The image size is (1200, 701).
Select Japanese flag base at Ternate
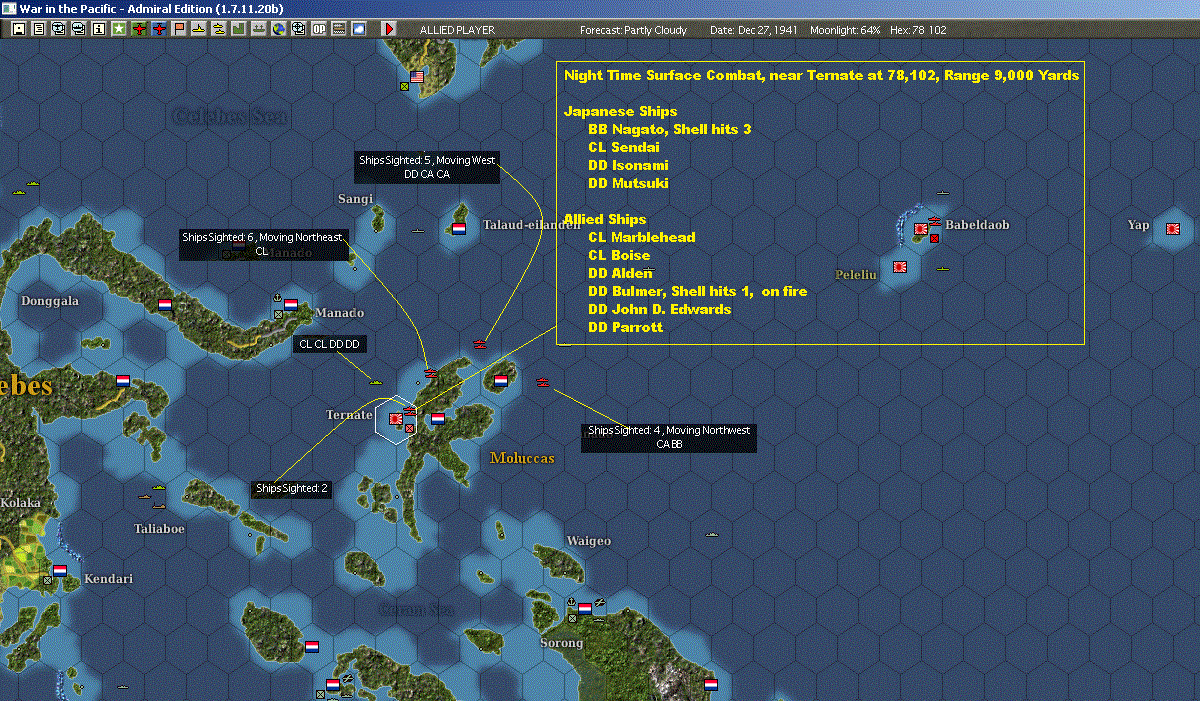coord(396,419)
